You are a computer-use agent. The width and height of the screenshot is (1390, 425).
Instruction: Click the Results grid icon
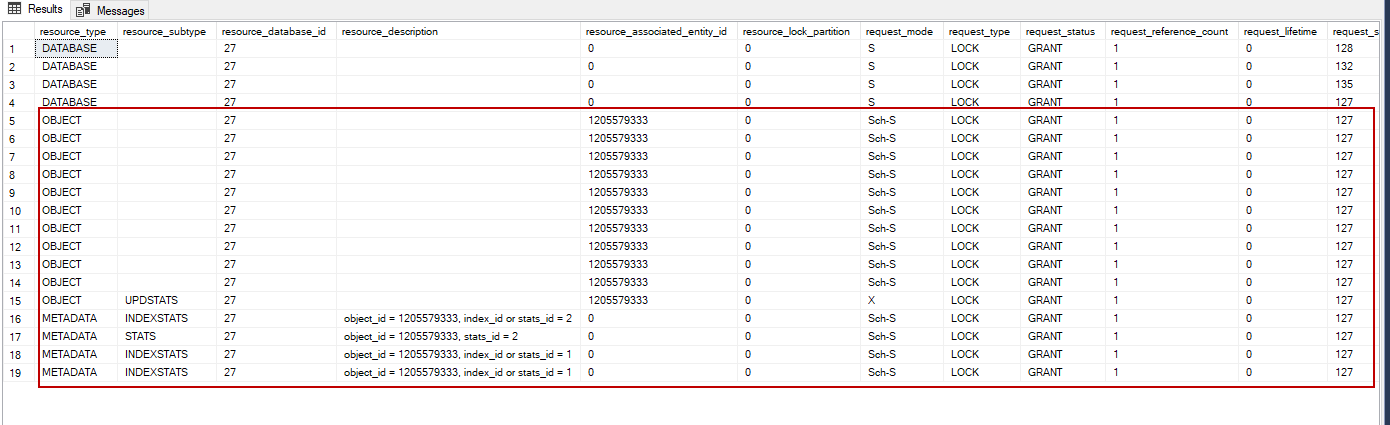coord(15,10)
